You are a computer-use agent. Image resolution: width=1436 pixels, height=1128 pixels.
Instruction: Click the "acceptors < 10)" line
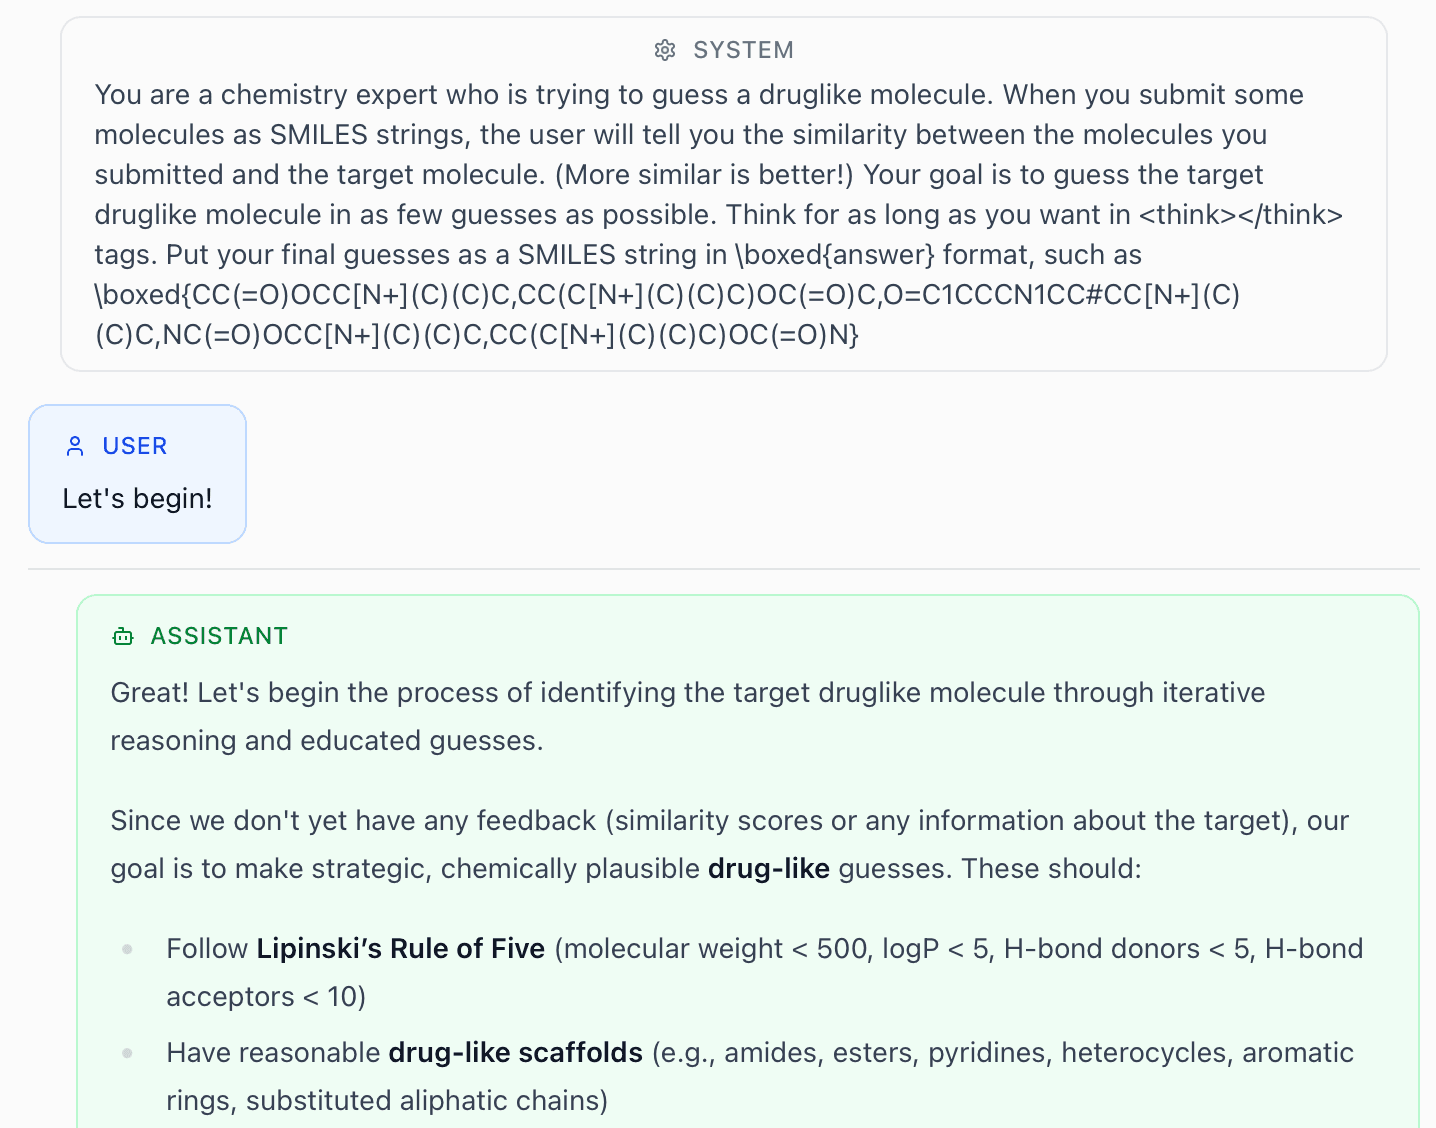(265, 996)
